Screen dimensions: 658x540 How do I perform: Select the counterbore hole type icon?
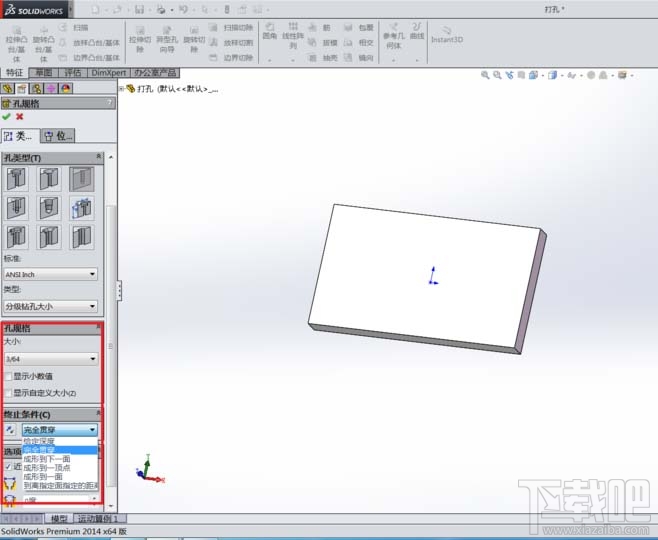(x=17, y=178)
